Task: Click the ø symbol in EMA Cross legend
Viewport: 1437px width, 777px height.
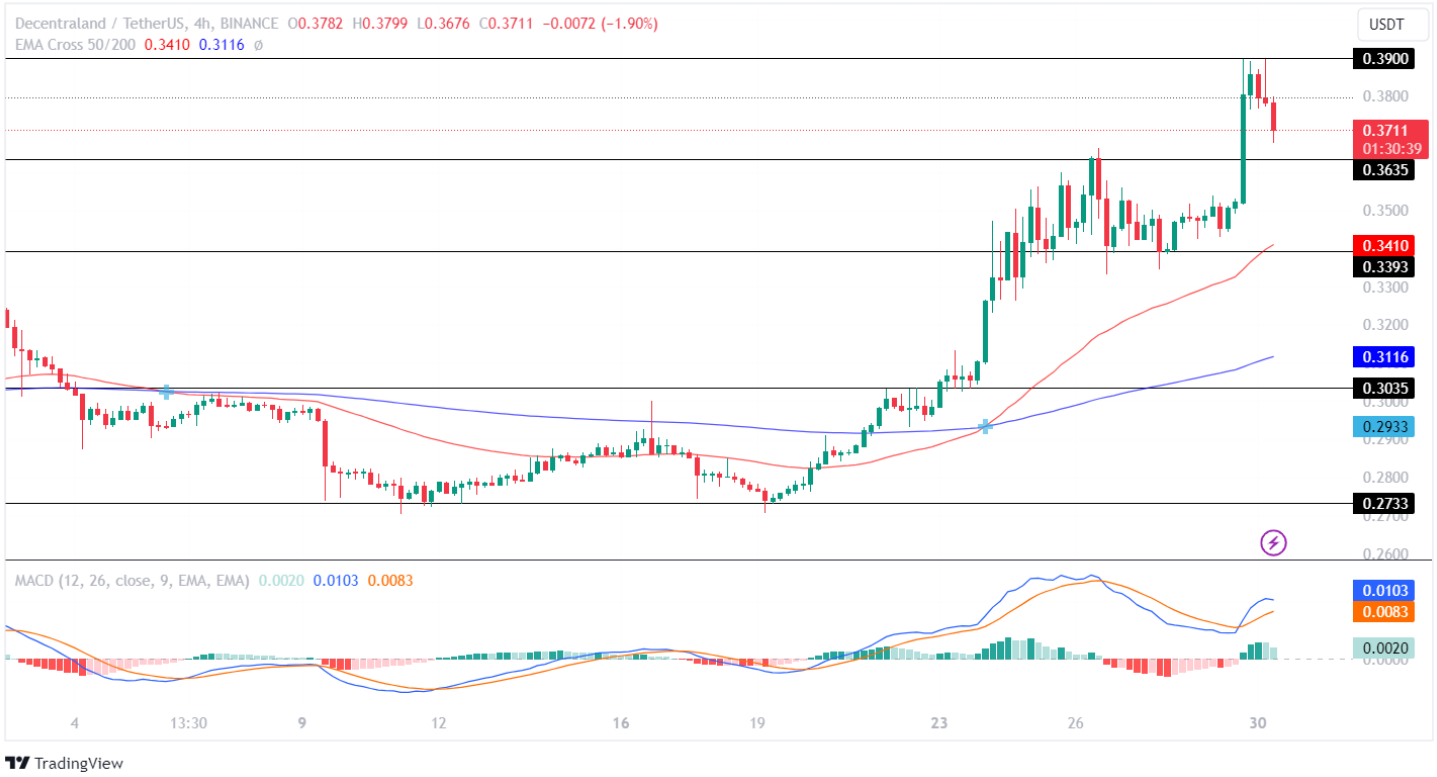Action: click(x=258, y=45)
